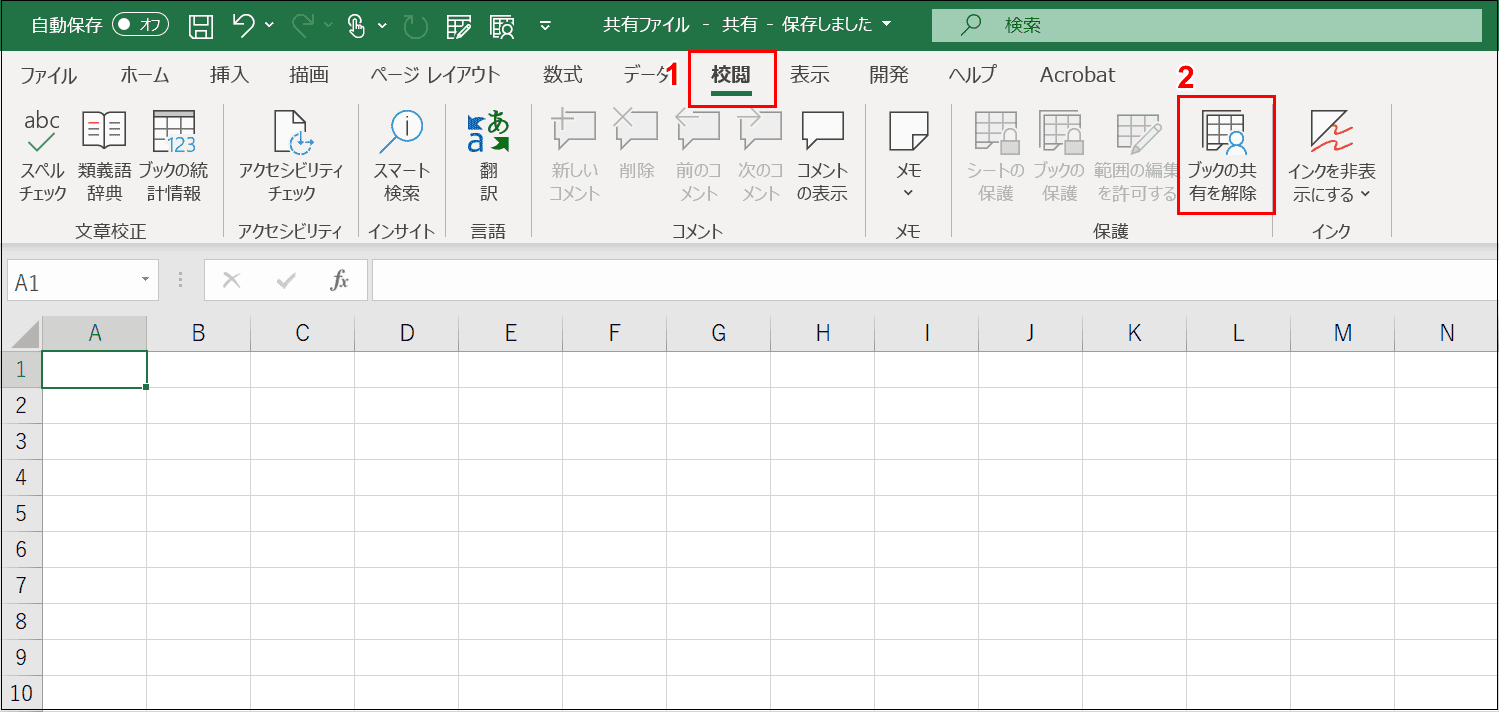Click the formula bar Enter checkmark

pos(286,281)
